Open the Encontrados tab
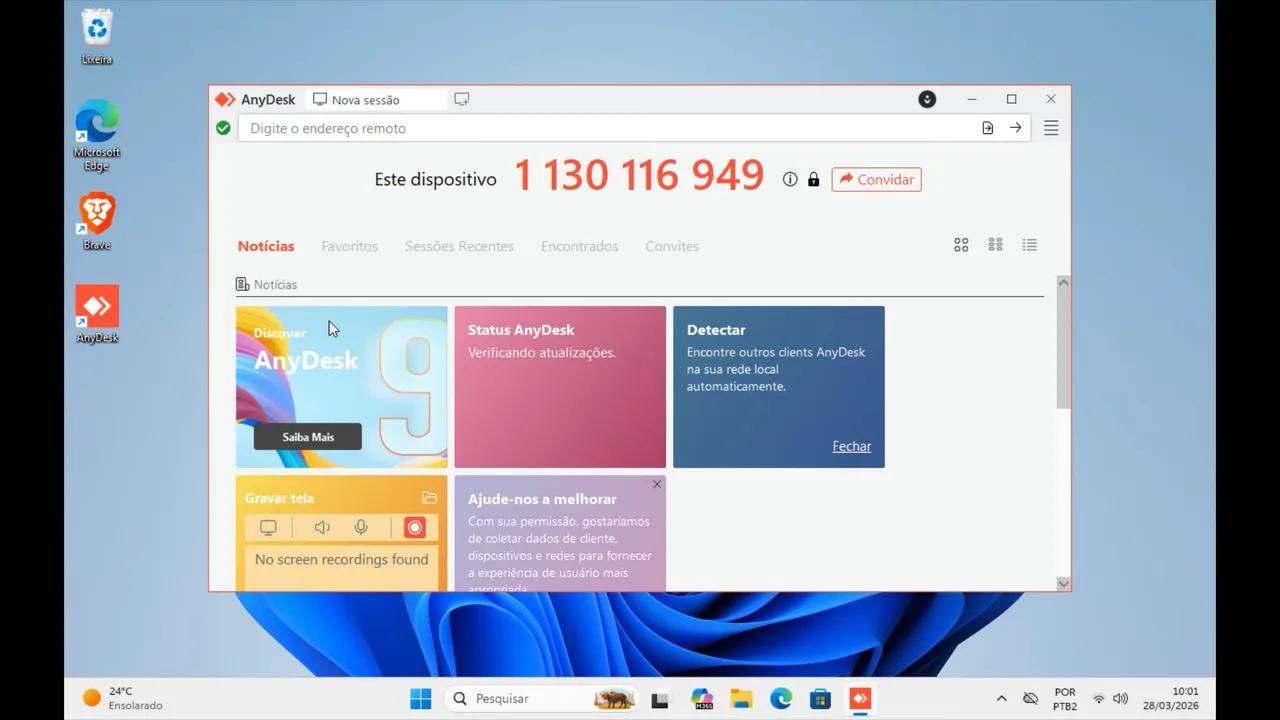The width and height of the screenshot is (1280, 720). tap(579, 246)
